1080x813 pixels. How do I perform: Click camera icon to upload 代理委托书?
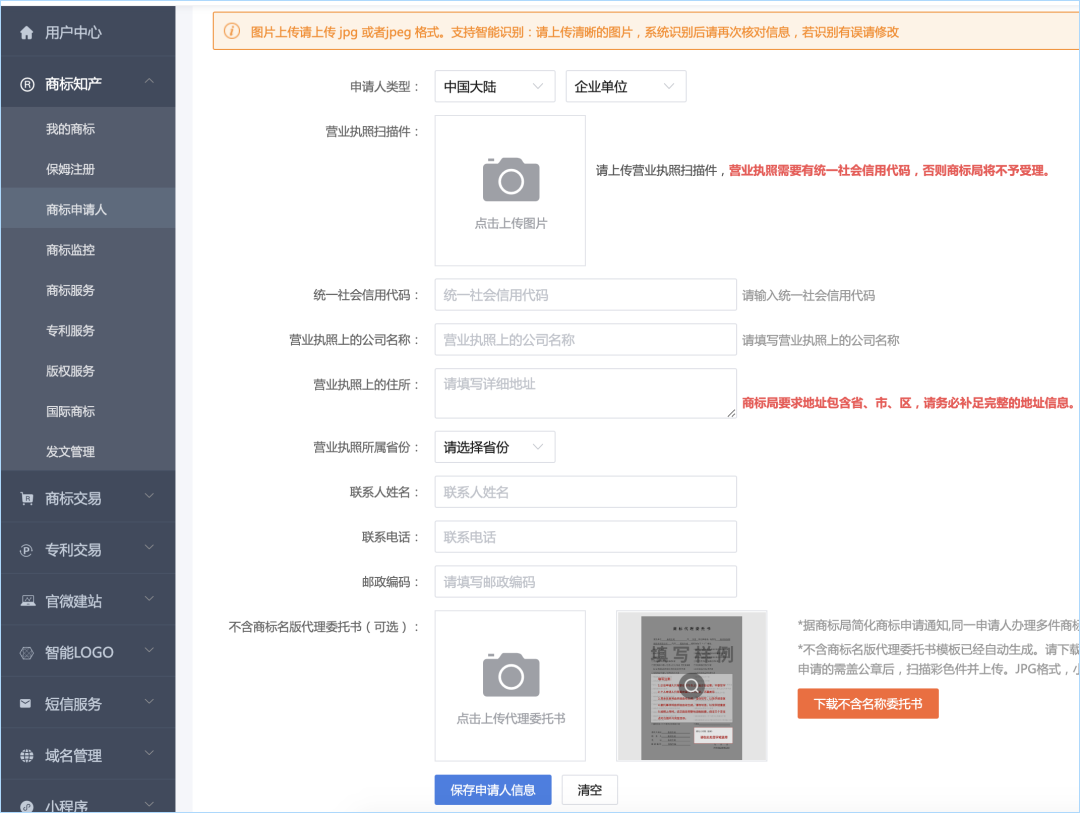[x=510, y=675]
